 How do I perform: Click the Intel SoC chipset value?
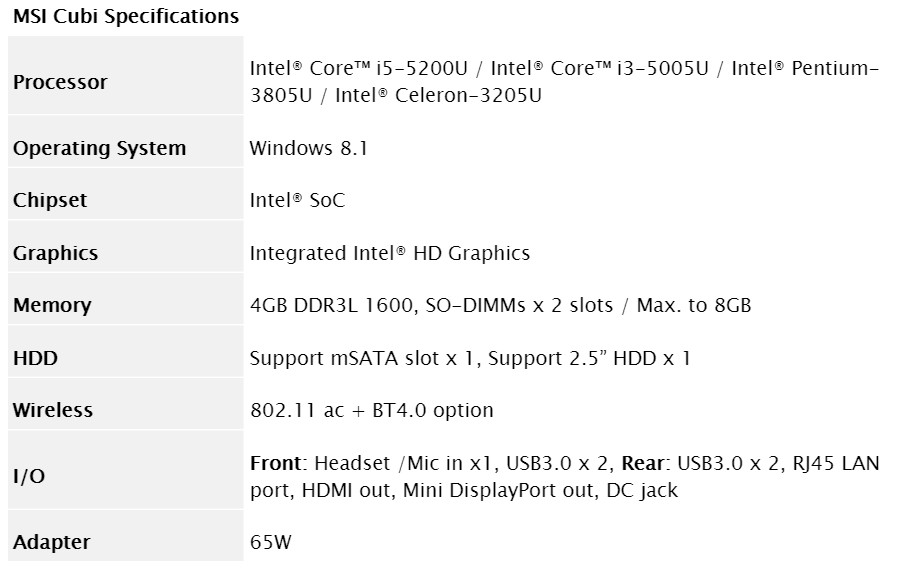(x=297, y=200)
